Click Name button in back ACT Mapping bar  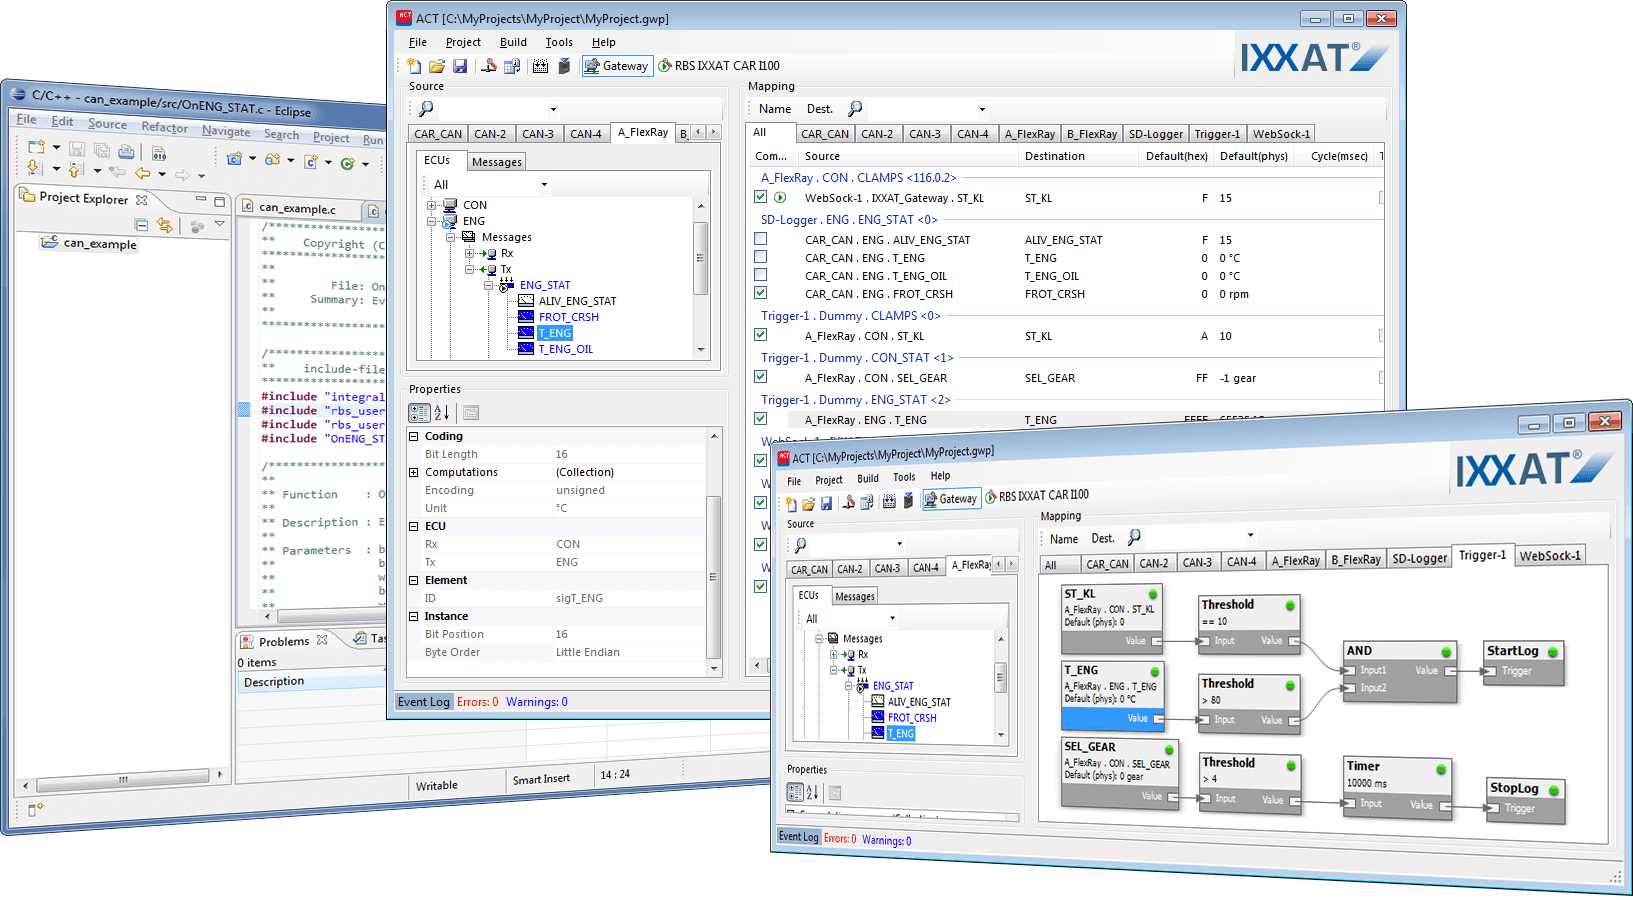coord(775,109)
